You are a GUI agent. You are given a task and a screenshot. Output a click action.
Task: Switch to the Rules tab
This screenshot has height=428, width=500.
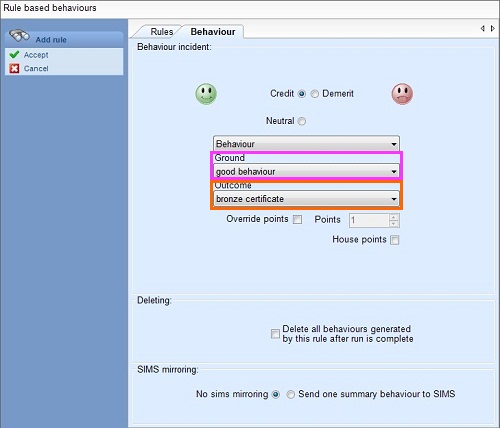[162, 32]
